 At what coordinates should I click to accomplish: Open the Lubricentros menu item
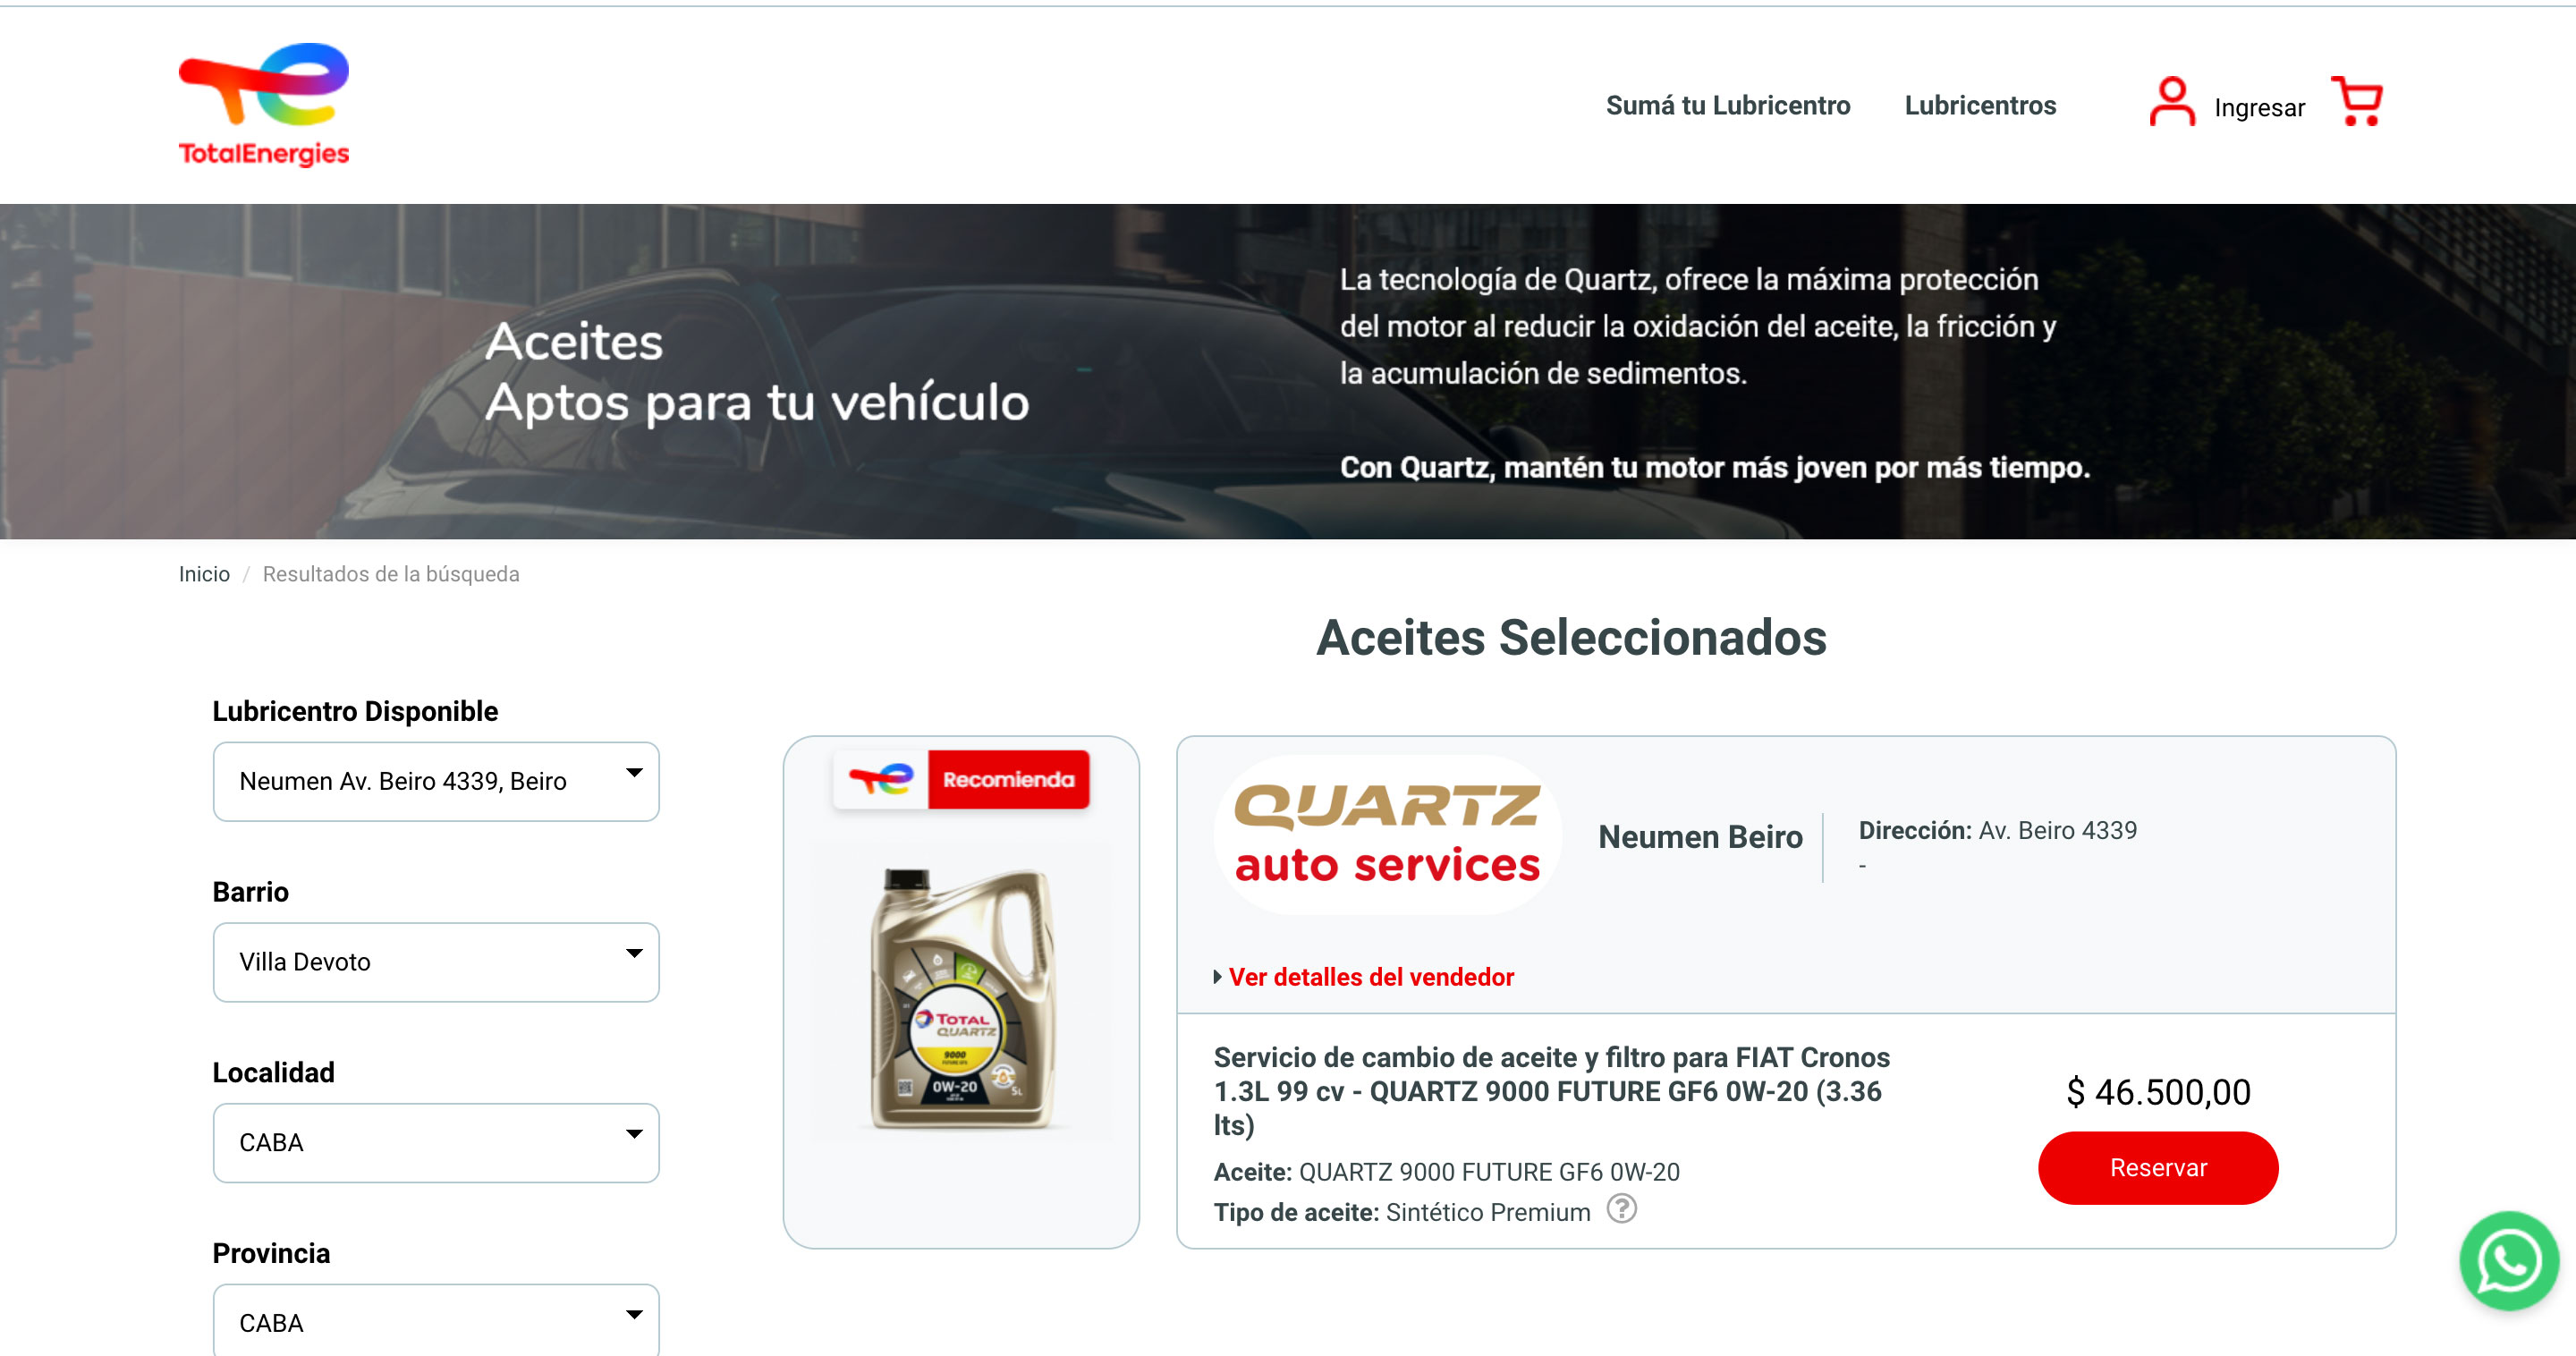click(1980, 105)
